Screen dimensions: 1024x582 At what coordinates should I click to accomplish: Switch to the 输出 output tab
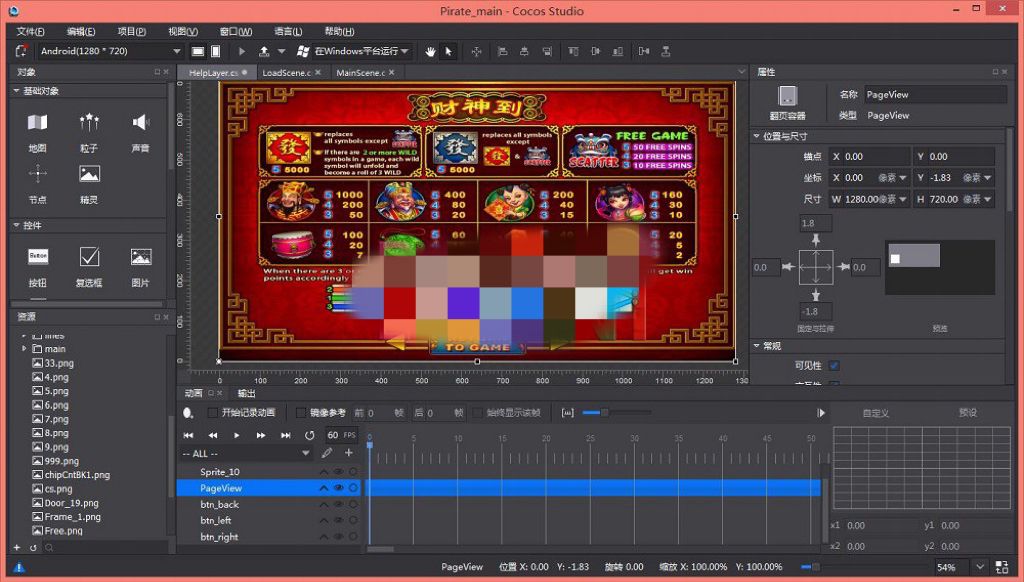246,393
